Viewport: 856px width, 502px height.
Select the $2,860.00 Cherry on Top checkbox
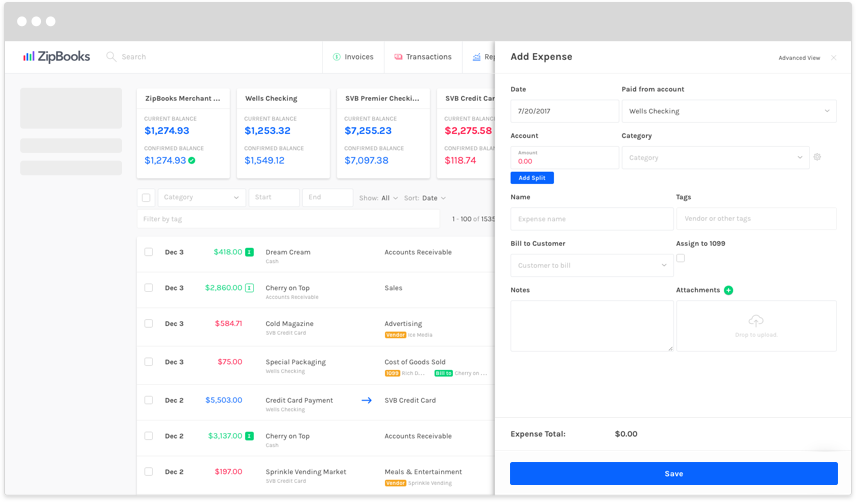148,288
